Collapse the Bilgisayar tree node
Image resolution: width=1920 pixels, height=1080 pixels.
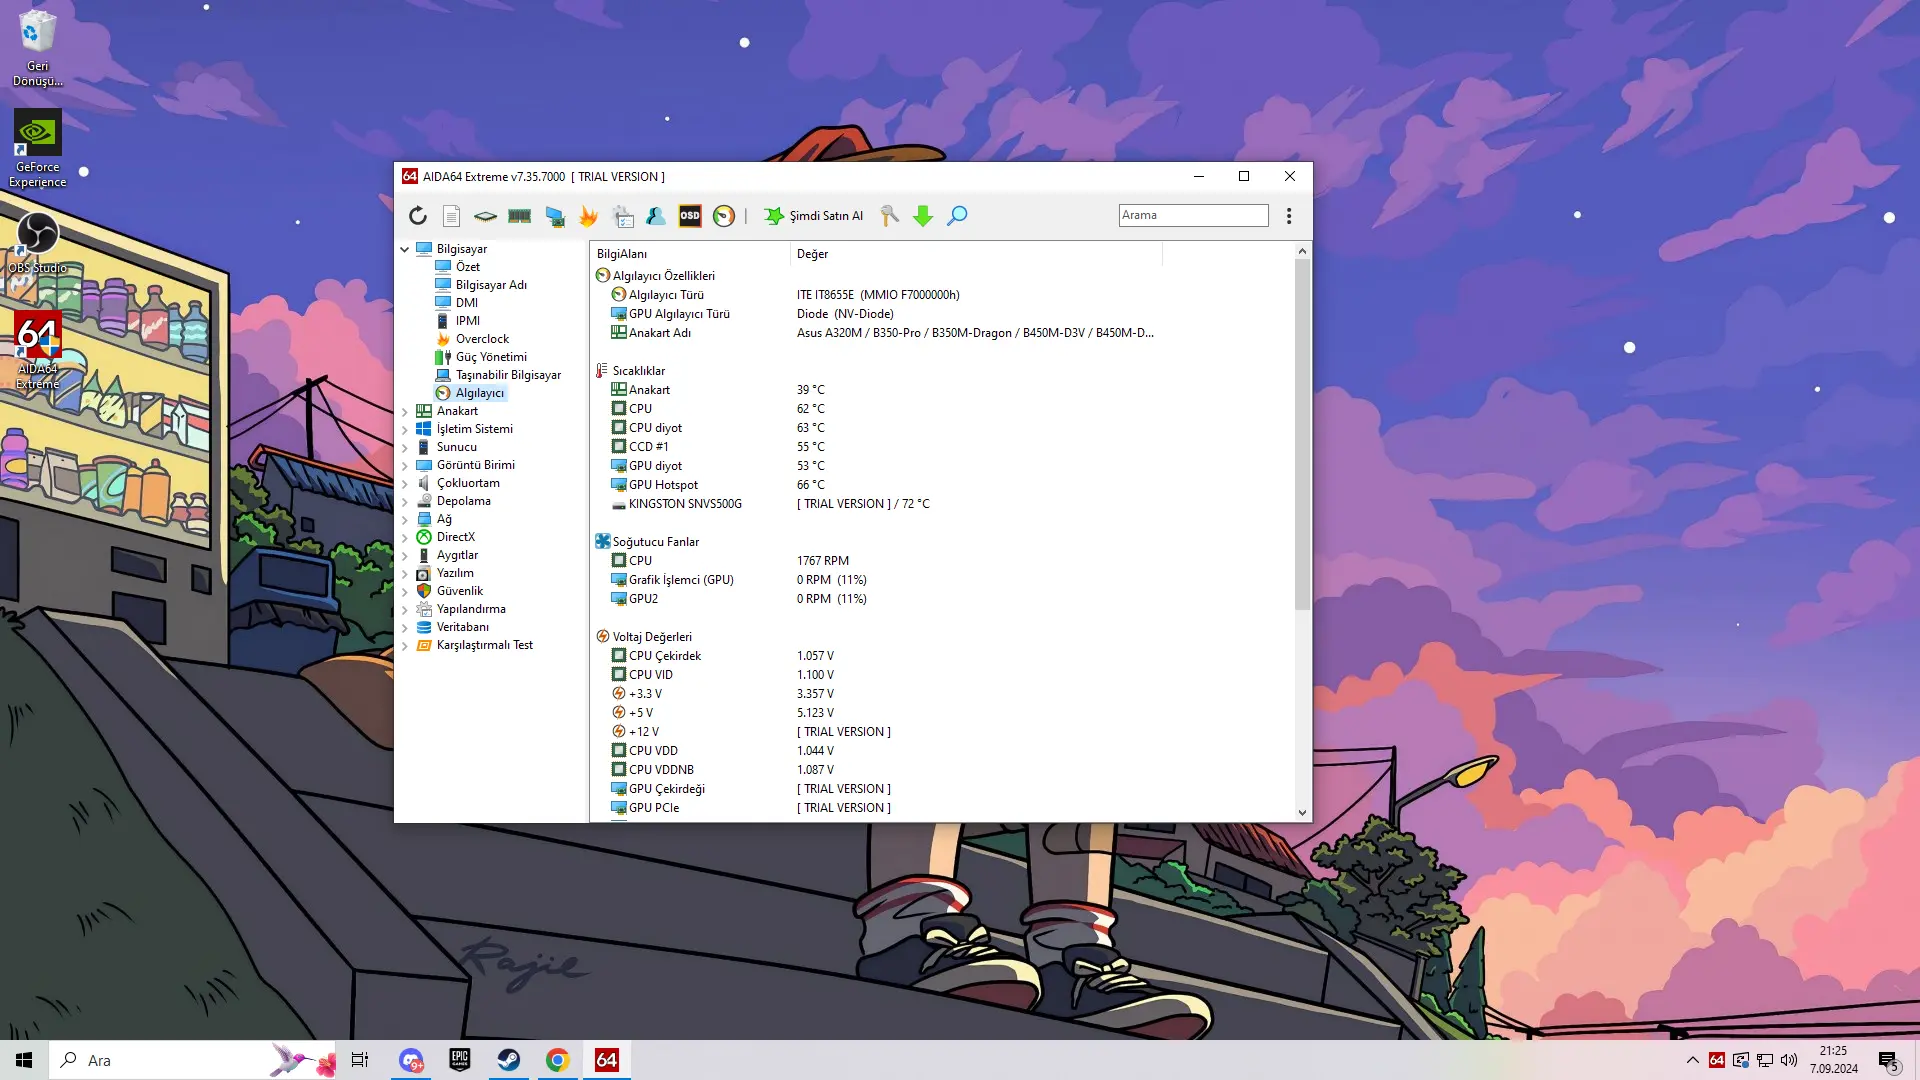[x=405, y=249]
